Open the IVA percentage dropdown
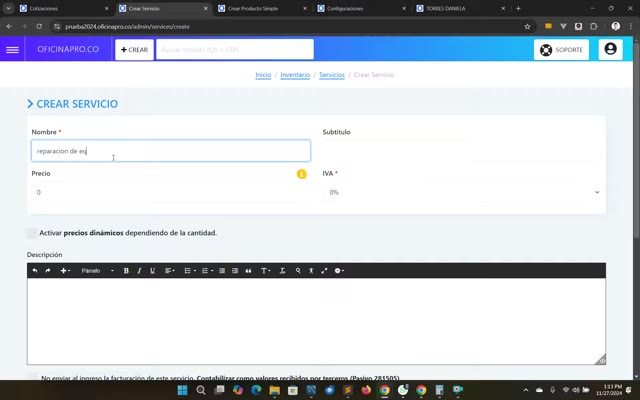 click(462, 192)
